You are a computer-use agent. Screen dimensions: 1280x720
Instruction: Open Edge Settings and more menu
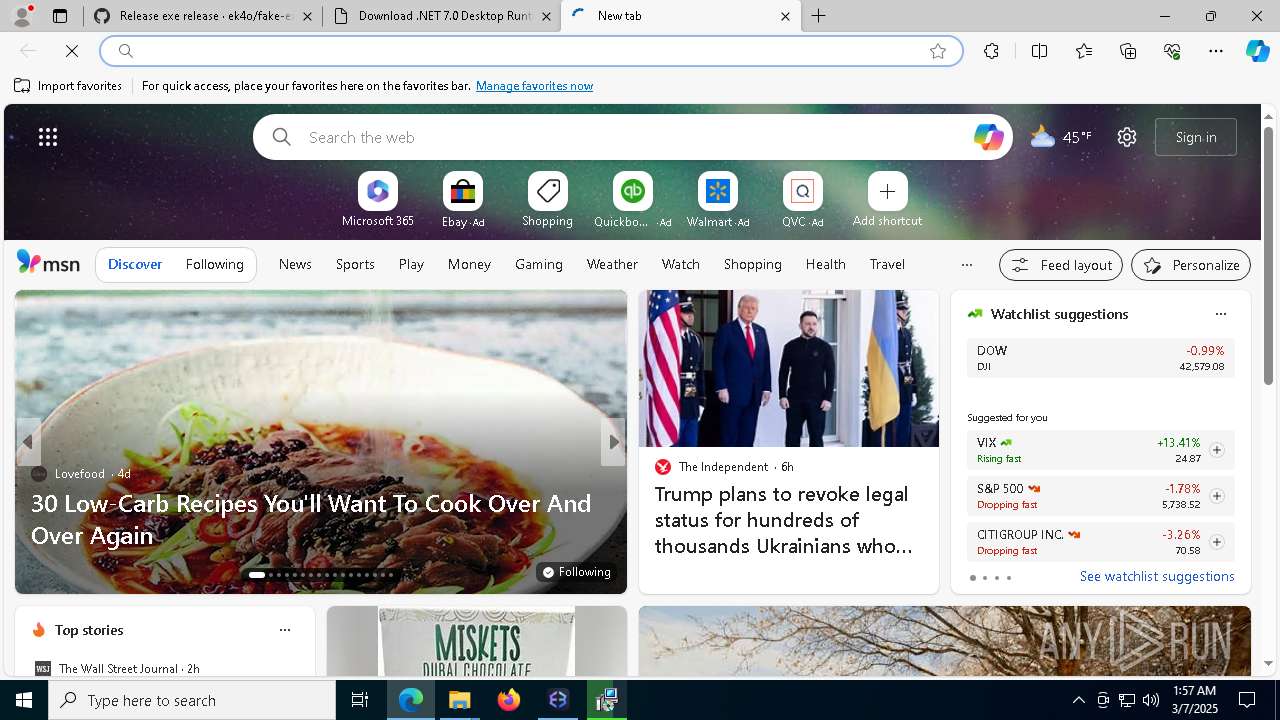click(x=1216, y=51)
